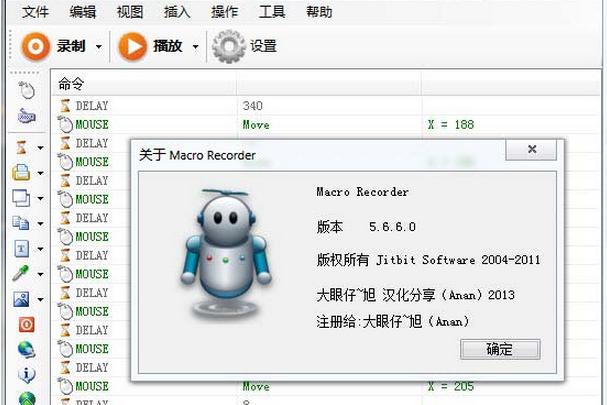Close the 关于 Macro Recorder dialog
Viewport: 607px width, 405px height.
[531, 149]
